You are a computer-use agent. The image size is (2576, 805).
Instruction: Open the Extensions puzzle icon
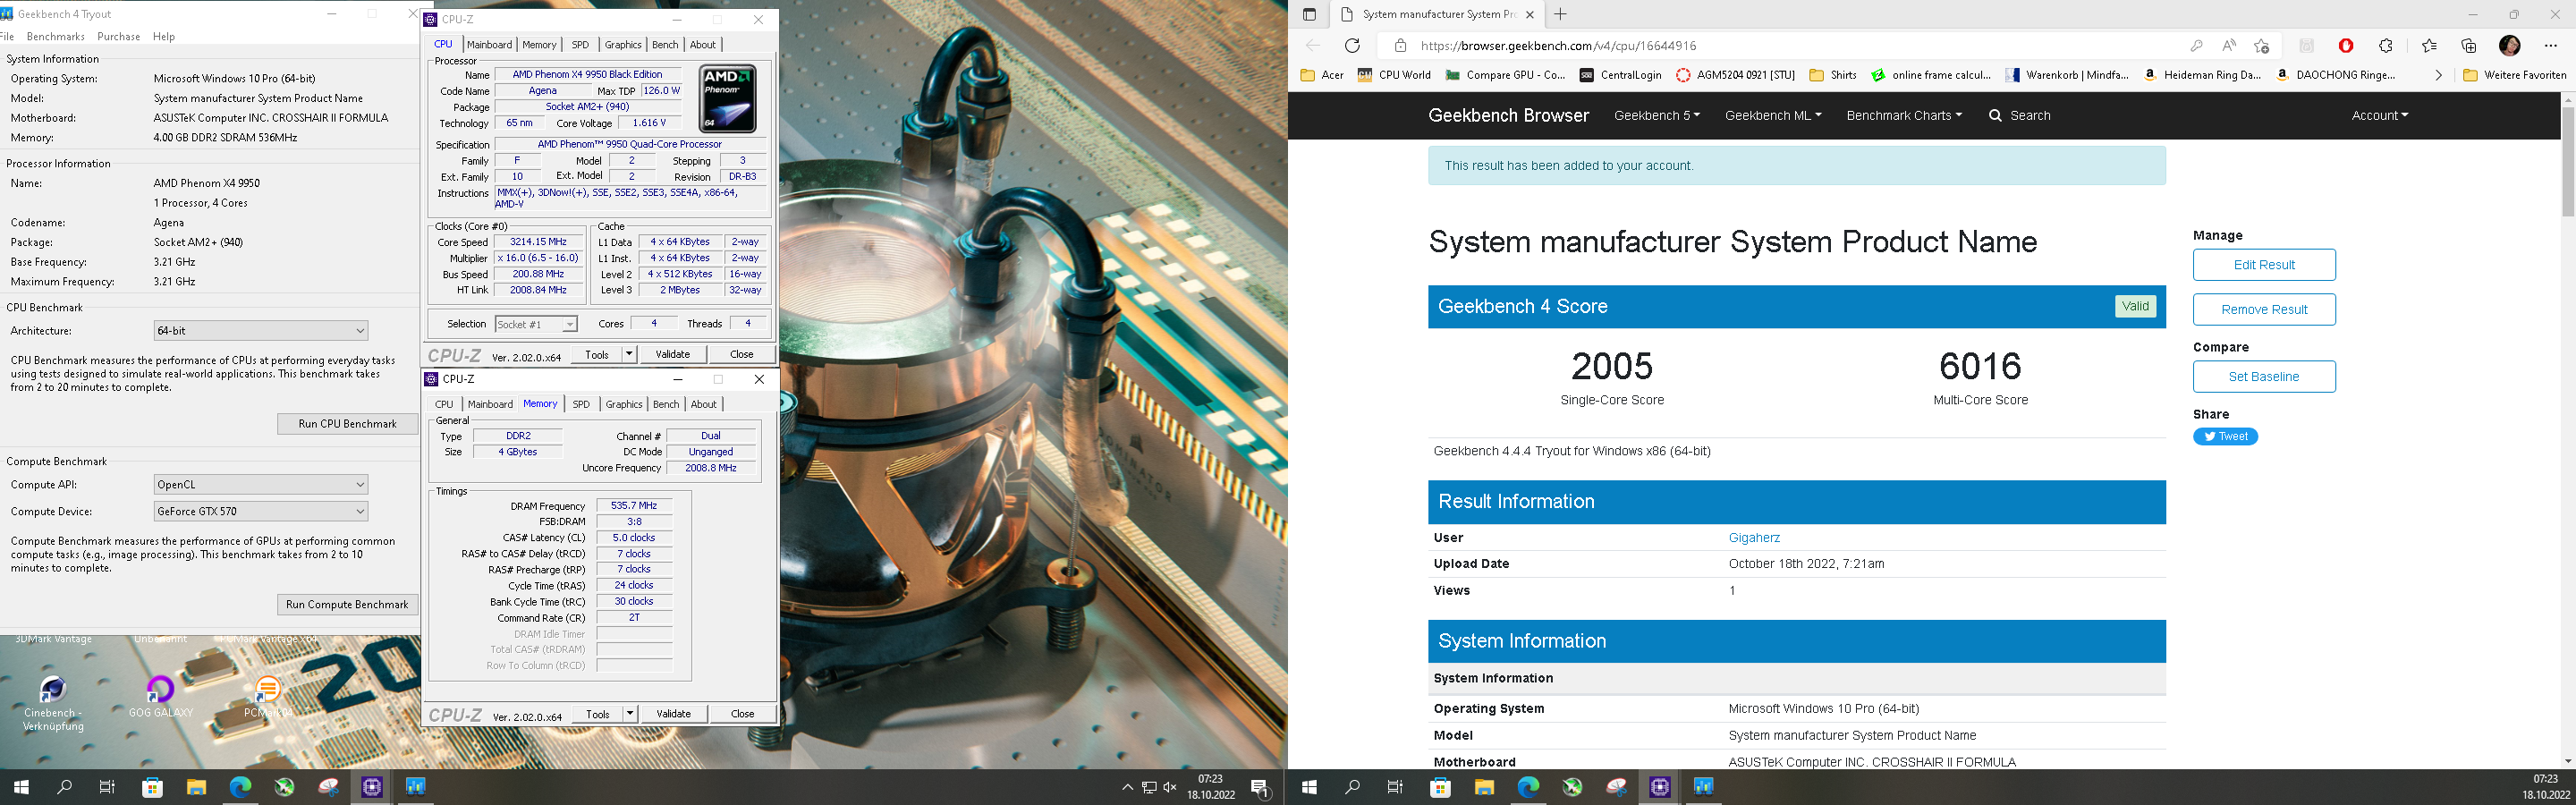pyautogui.click(x=2386, y=45)
